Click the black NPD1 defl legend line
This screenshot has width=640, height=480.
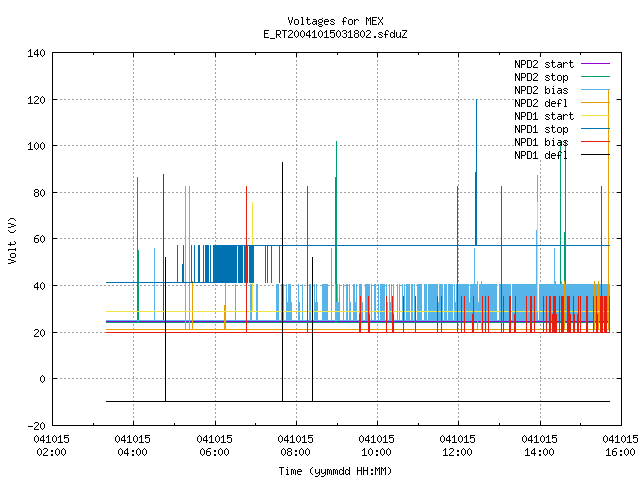point(595,155)
